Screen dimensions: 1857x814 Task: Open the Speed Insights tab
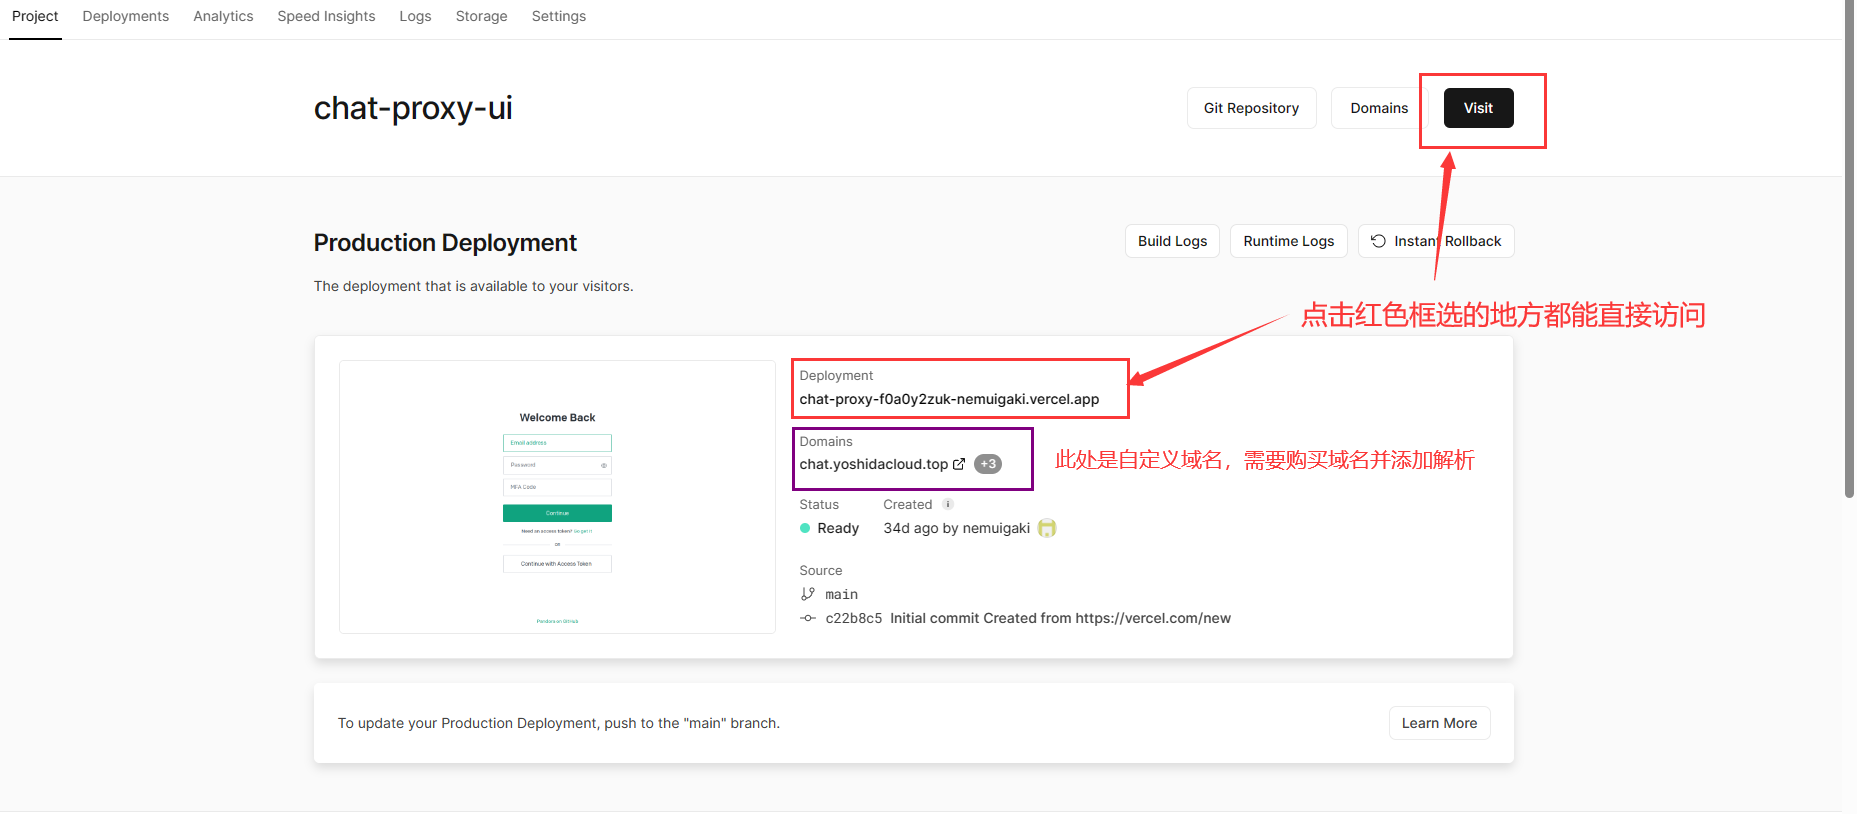point(326,16)
